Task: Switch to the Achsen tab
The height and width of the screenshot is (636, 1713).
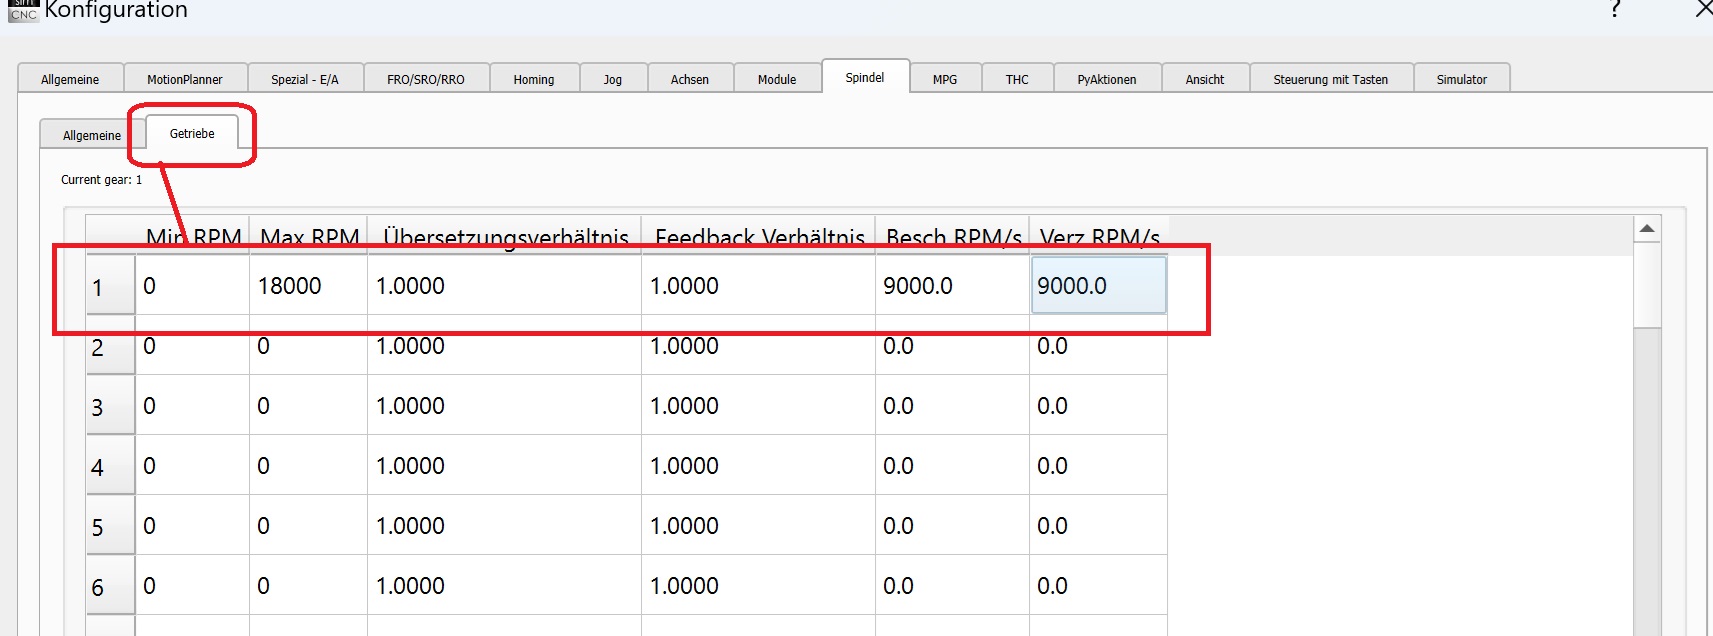Action: tap(689, 79)
